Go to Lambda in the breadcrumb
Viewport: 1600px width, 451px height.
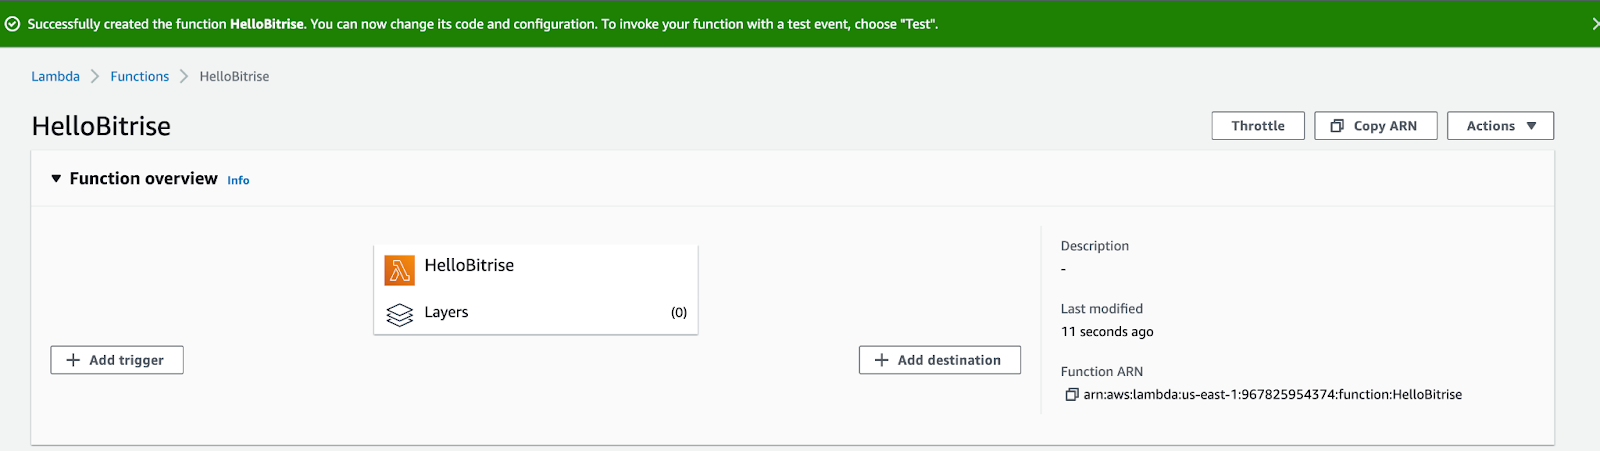click(55, 76)
